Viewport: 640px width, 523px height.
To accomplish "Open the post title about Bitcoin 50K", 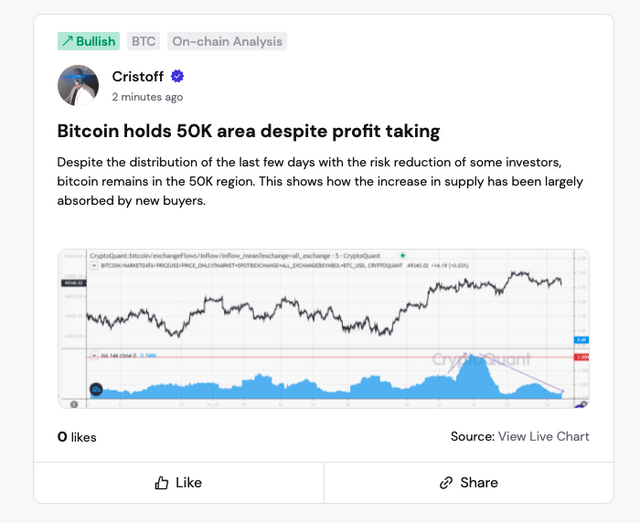I will (248, 131).
